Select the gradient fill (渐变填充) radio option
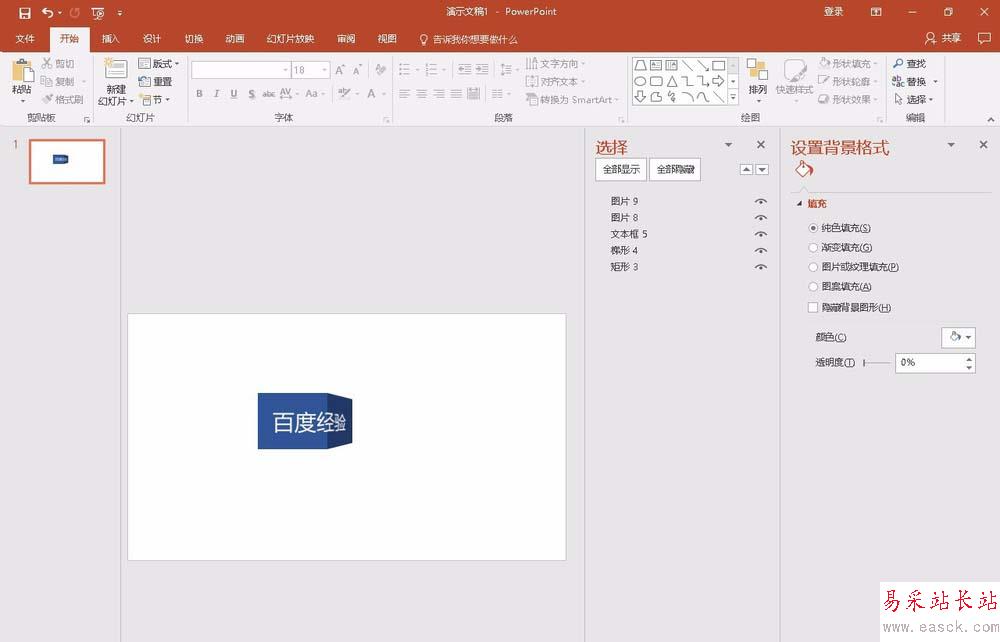The width and height of the screenshot is (1000, 642). tap(813, 248)
